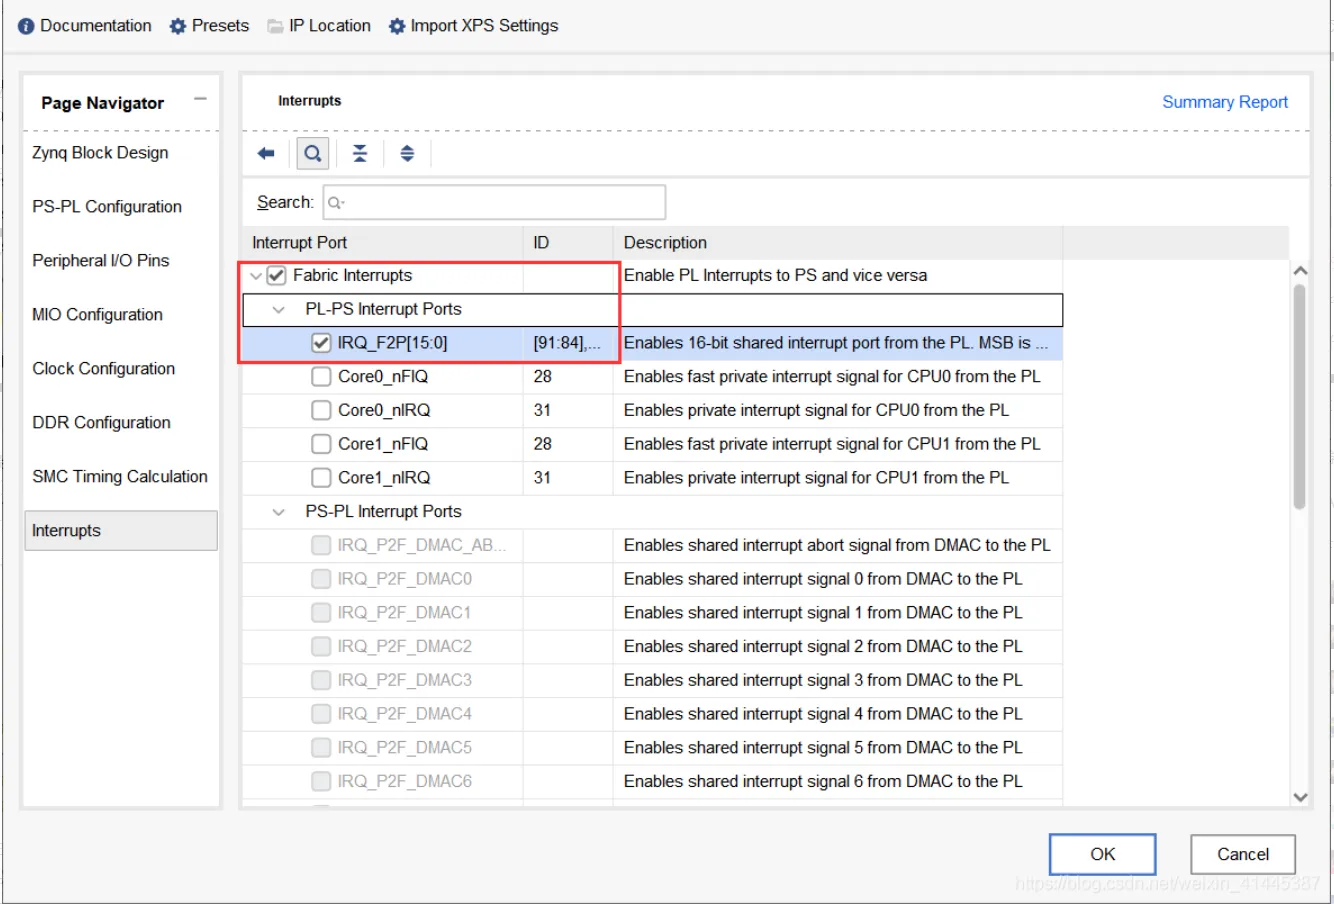1334x904 pixels.
Task: Toggle the IRQ_P2F_DMAC1 checkbox
Action: tap(321, 612)
